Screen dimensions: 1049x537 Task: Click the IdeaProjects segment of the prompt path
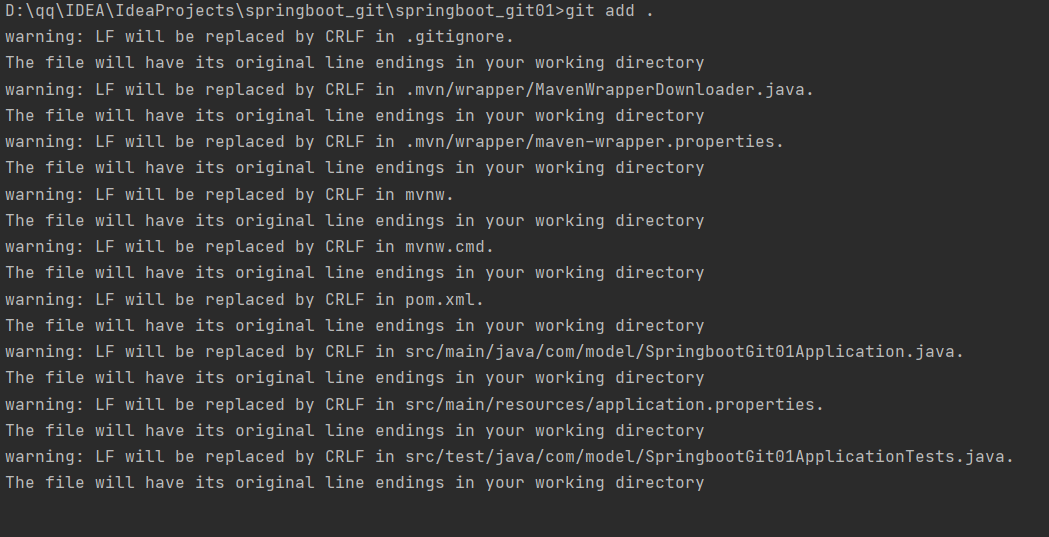(x=175, y=11)
